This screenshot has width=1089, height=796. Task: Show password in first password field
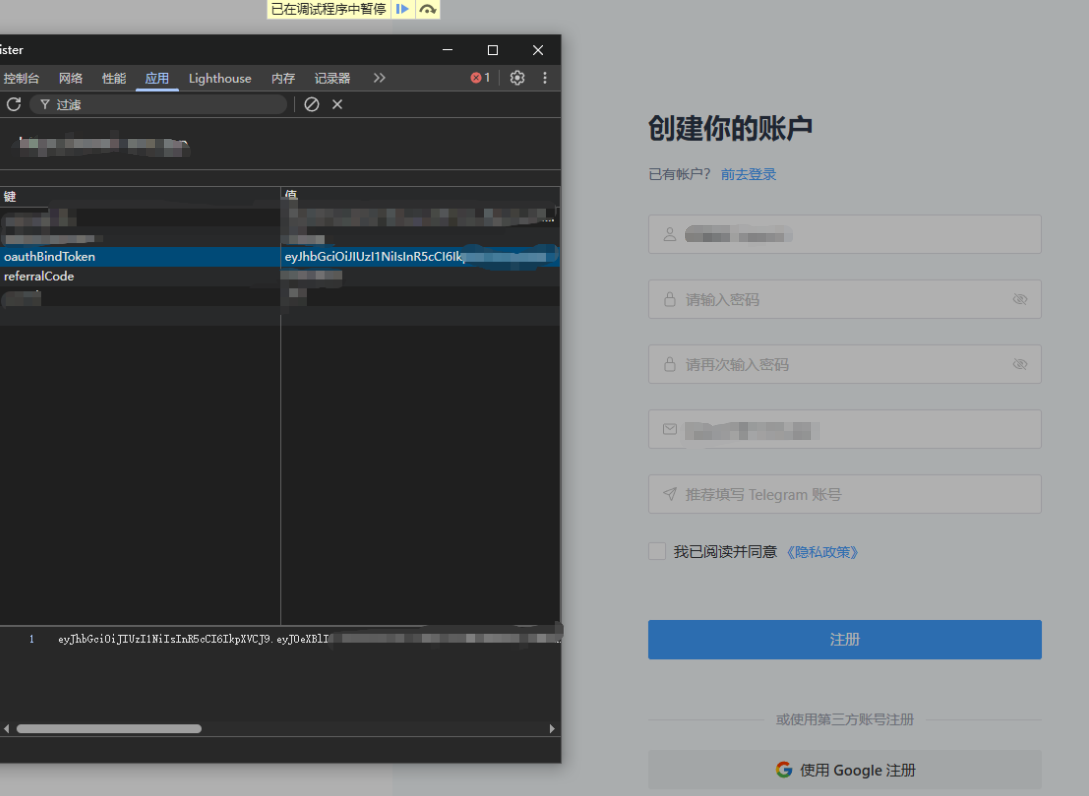pos(1020,299)
